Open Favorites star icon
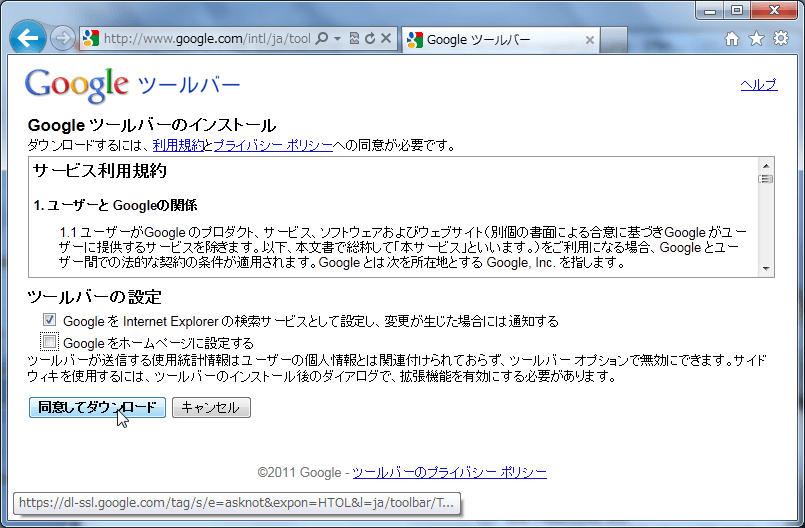The height and width of the screenshot is (528, 805). [x=756, y=39]
